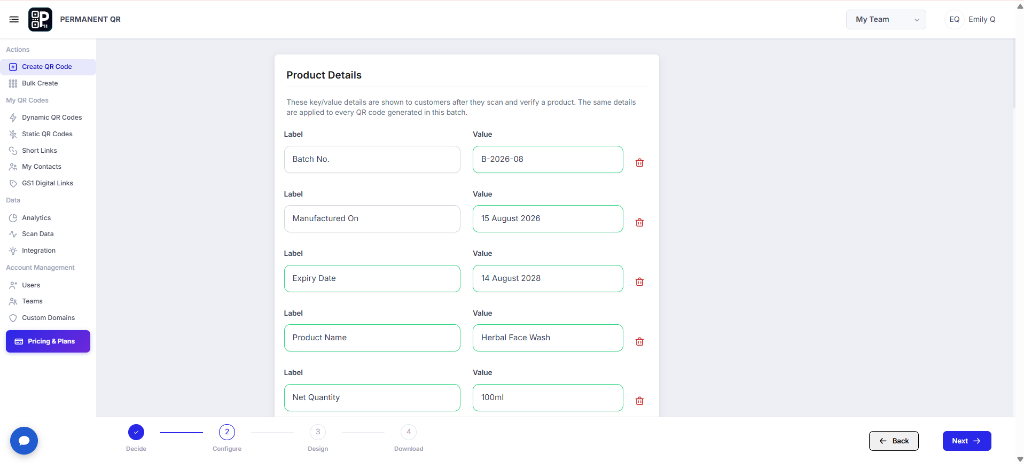
Task: Click the Permanent QR logo
Action: [40, 20]
